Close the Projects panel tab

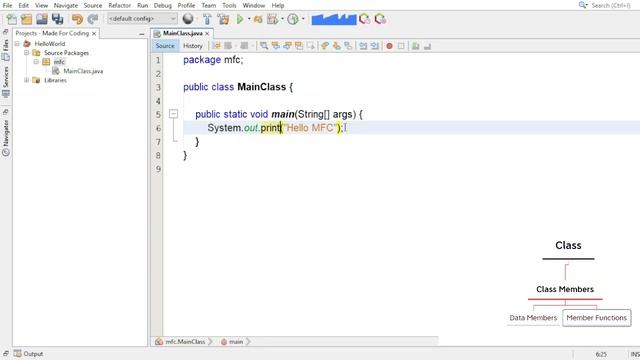click(94, 33)
